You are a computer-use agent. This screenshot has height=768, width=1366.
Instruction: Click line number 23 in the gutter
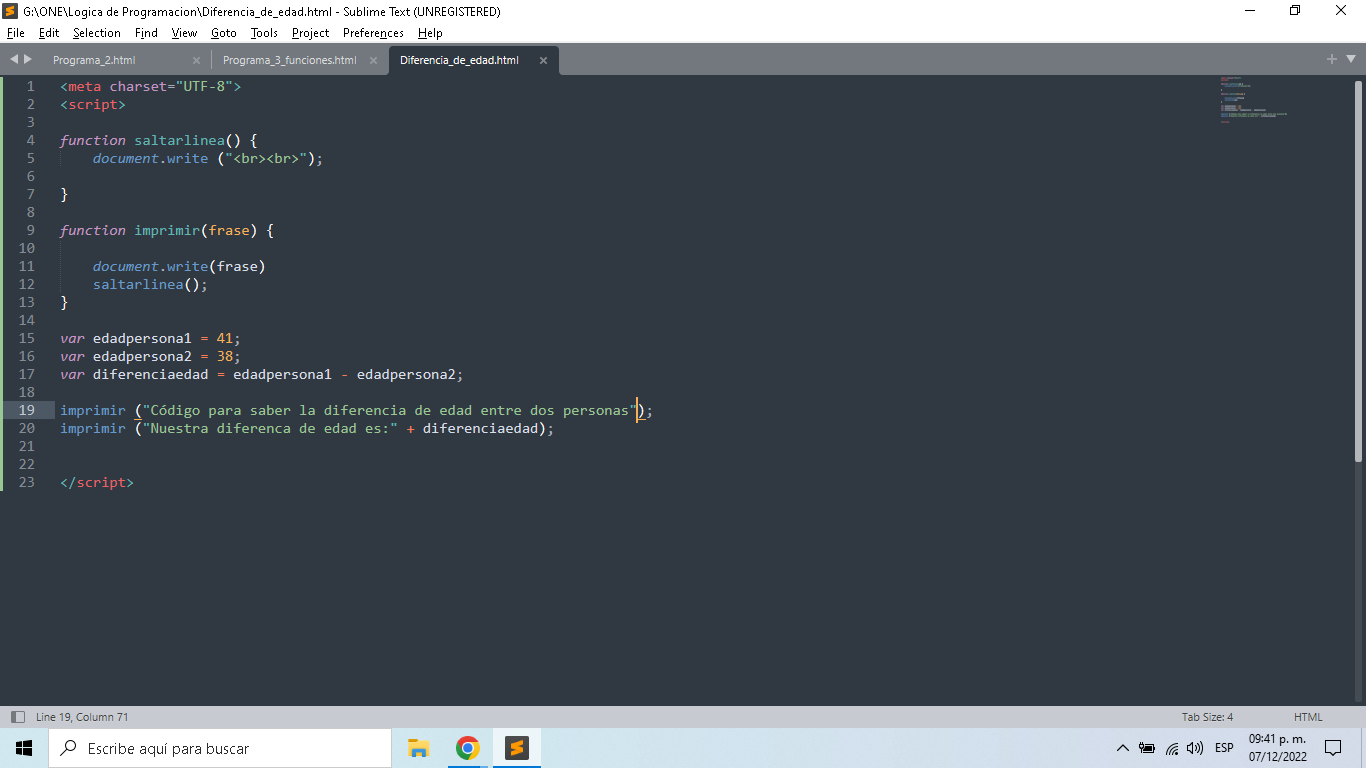pos(27,482)
